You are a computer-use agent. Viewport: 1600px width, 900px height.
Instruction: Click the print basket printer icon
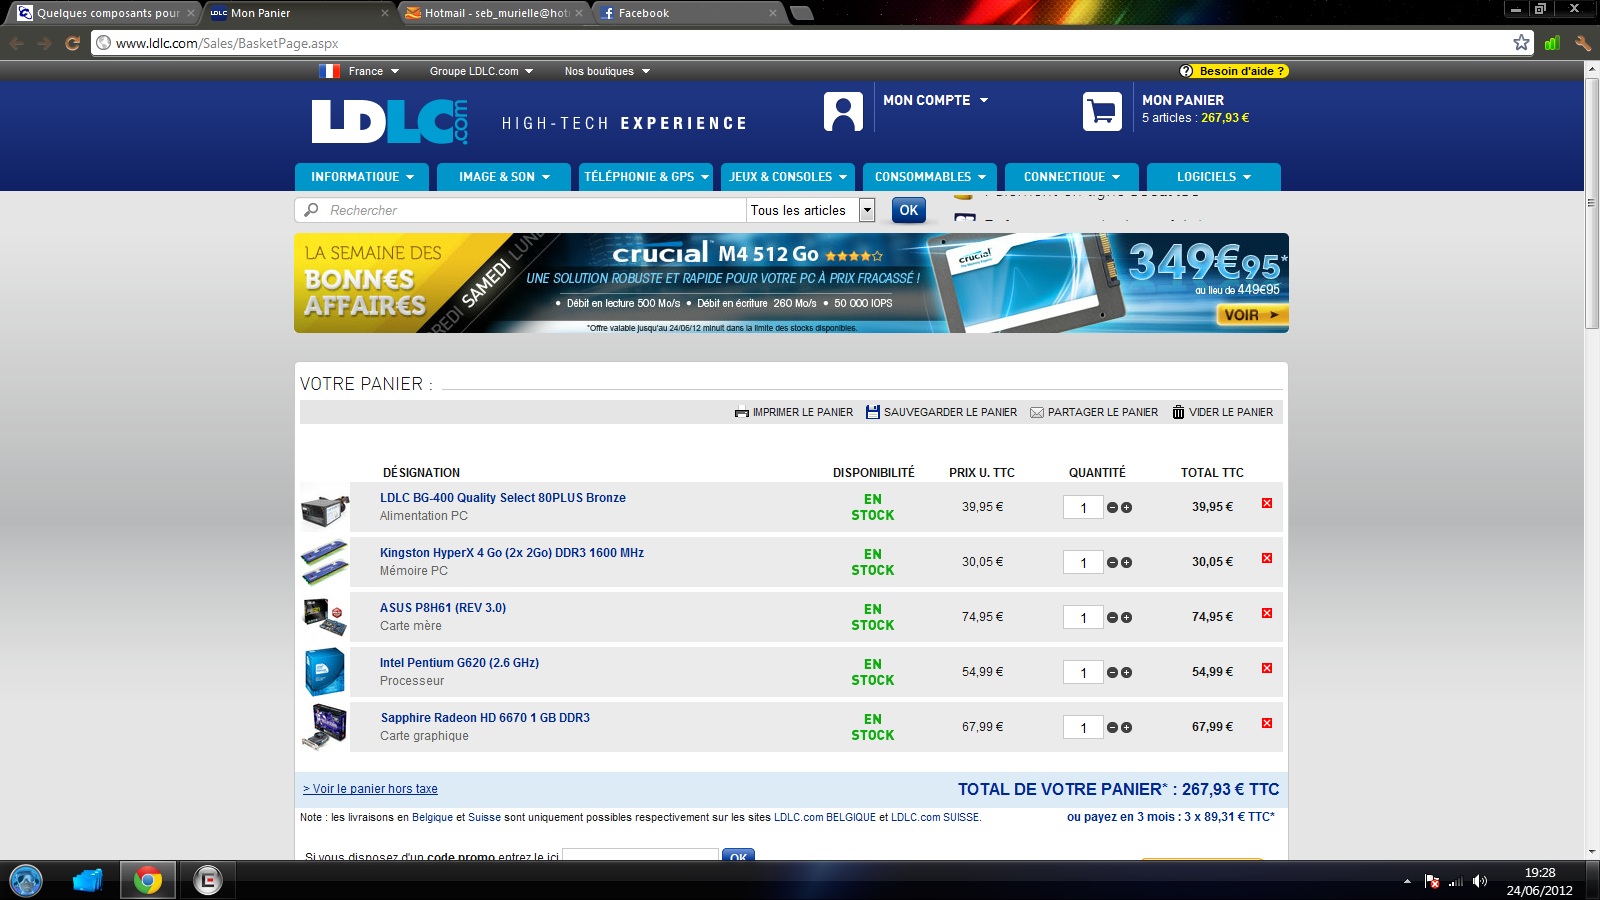click(742, 412)
